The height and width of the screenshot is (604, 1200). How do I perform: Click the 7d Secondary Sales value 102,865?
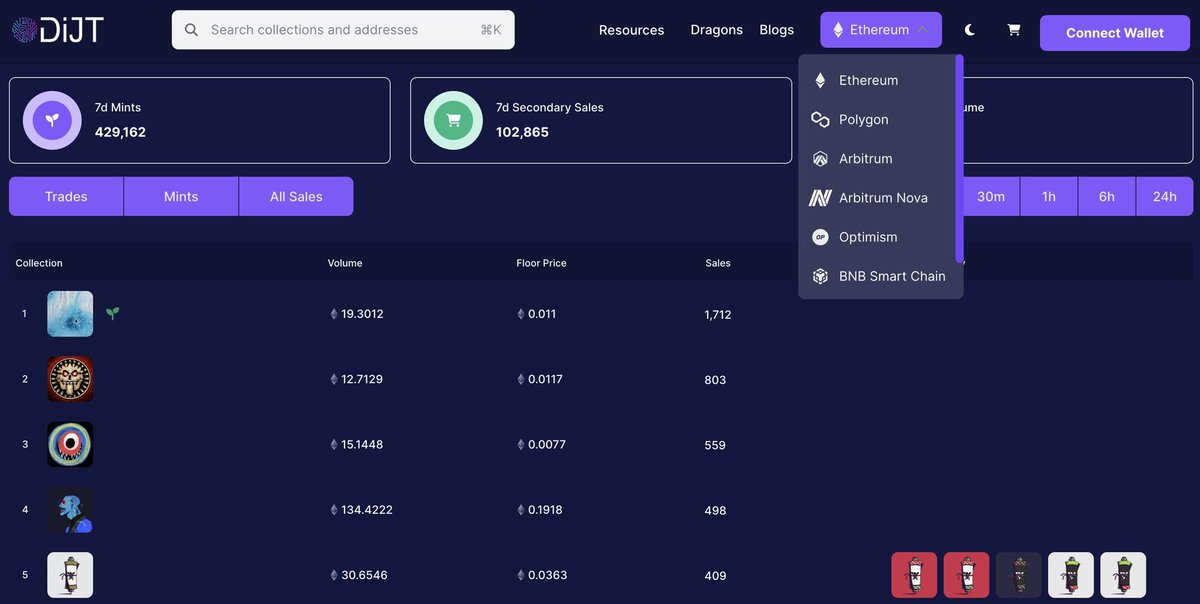click(x=522, y=132)
